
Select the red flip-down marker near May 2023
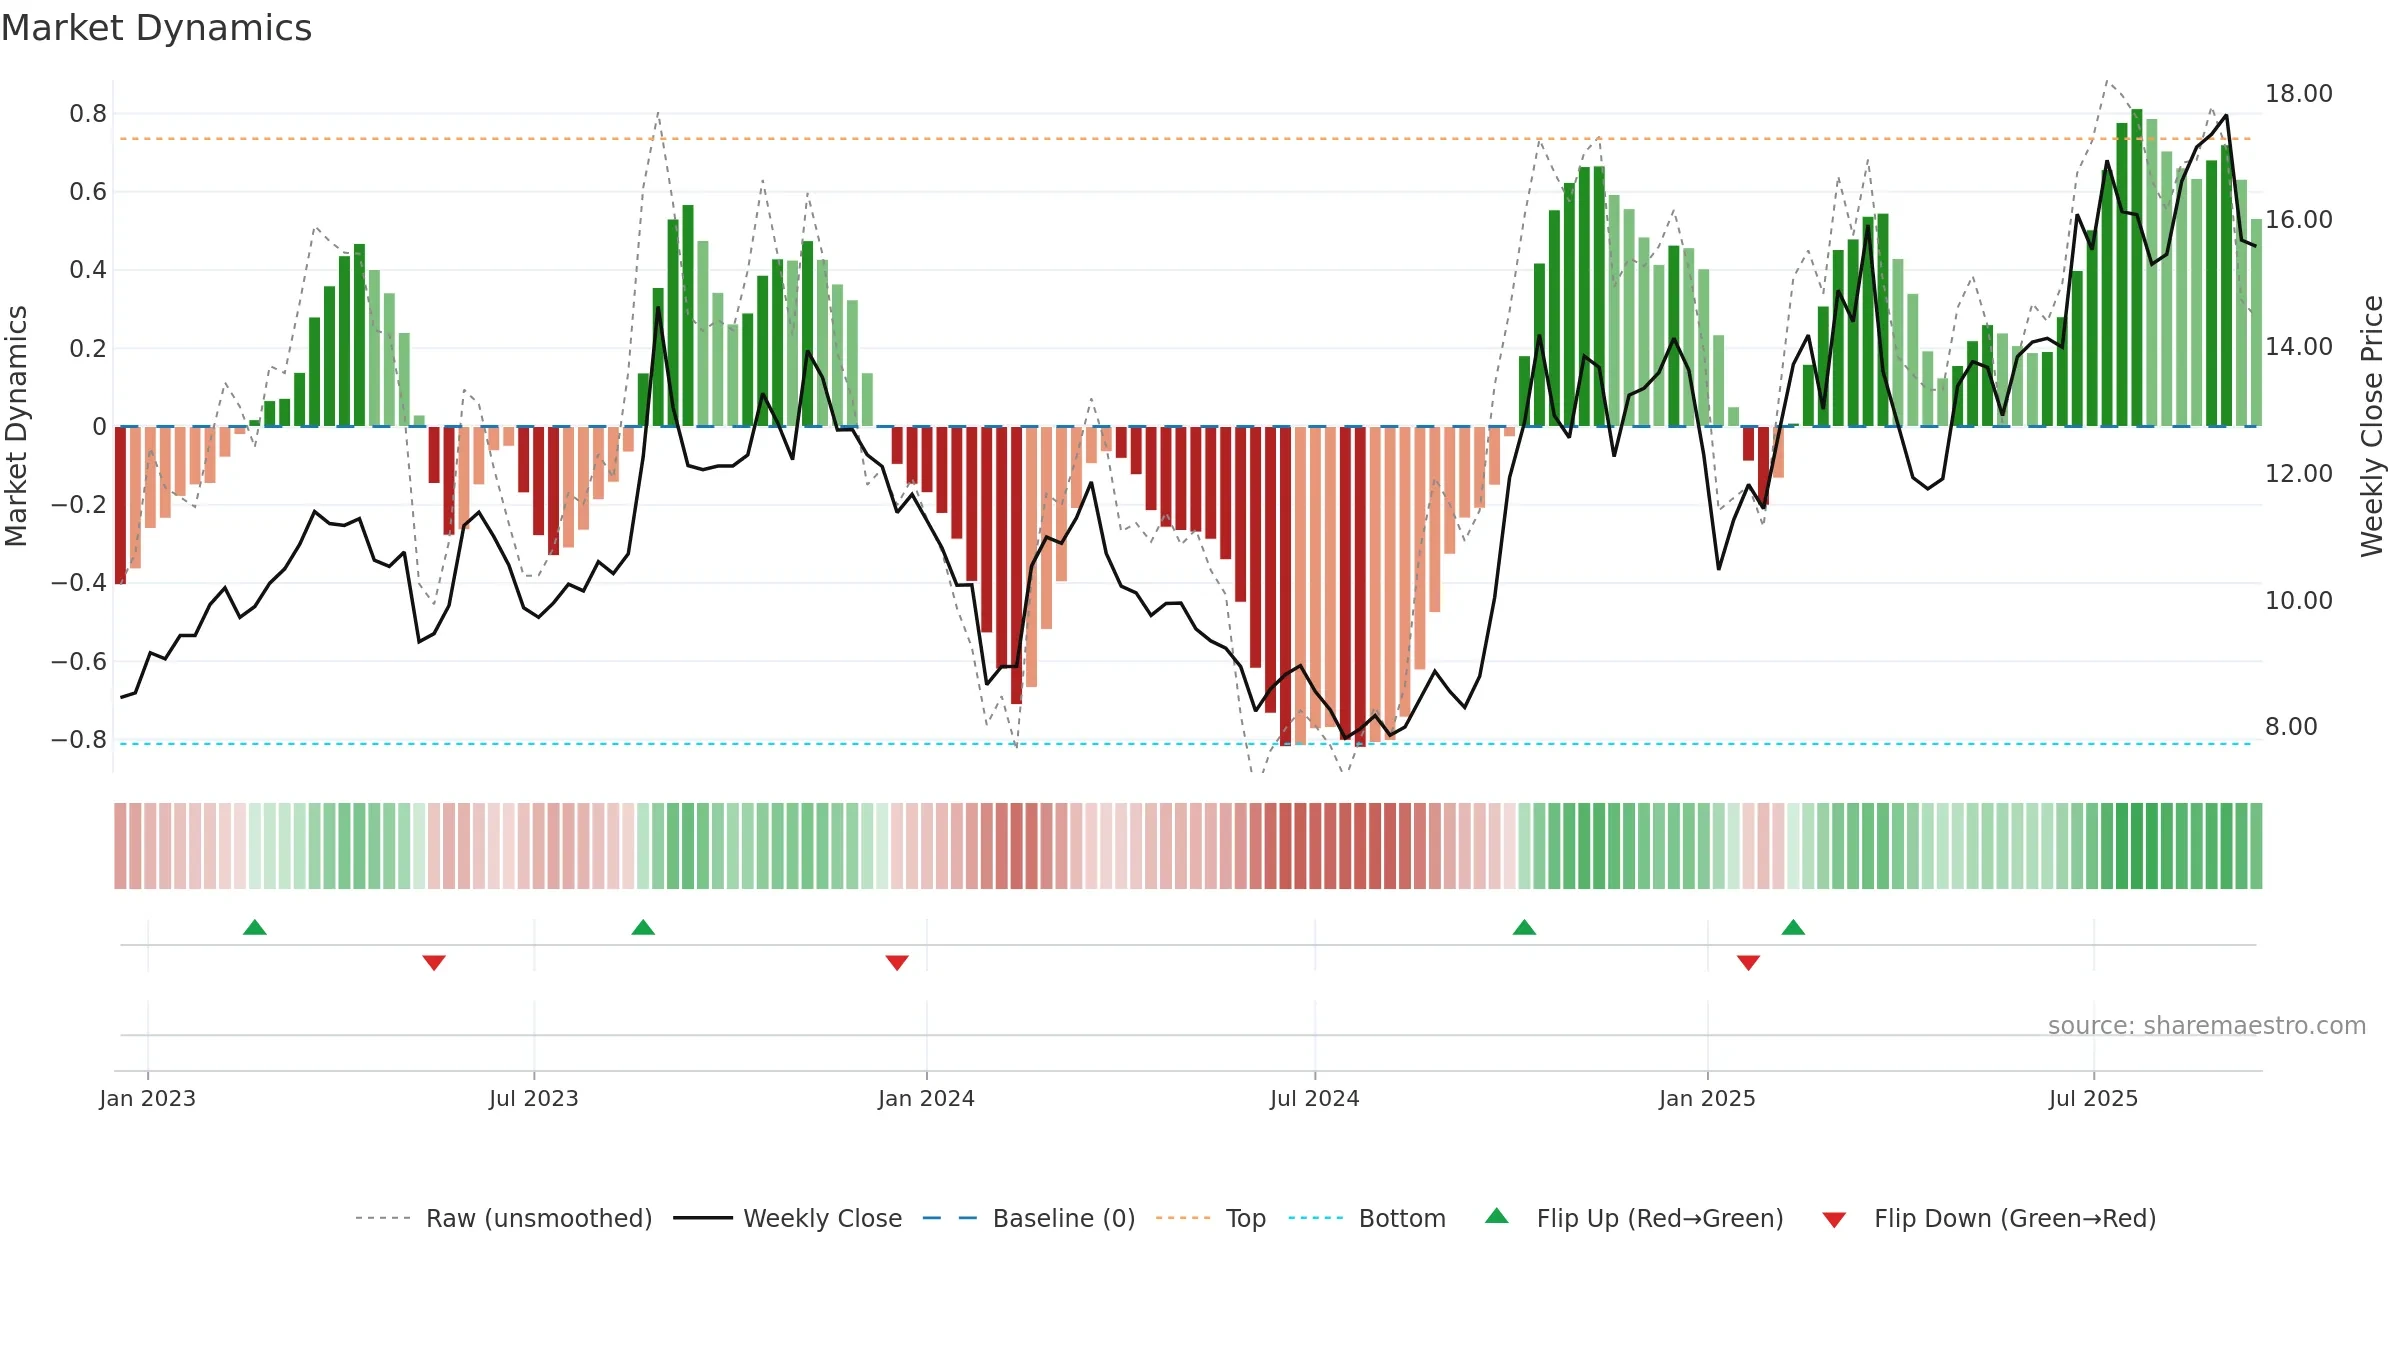tap(434, 963)
